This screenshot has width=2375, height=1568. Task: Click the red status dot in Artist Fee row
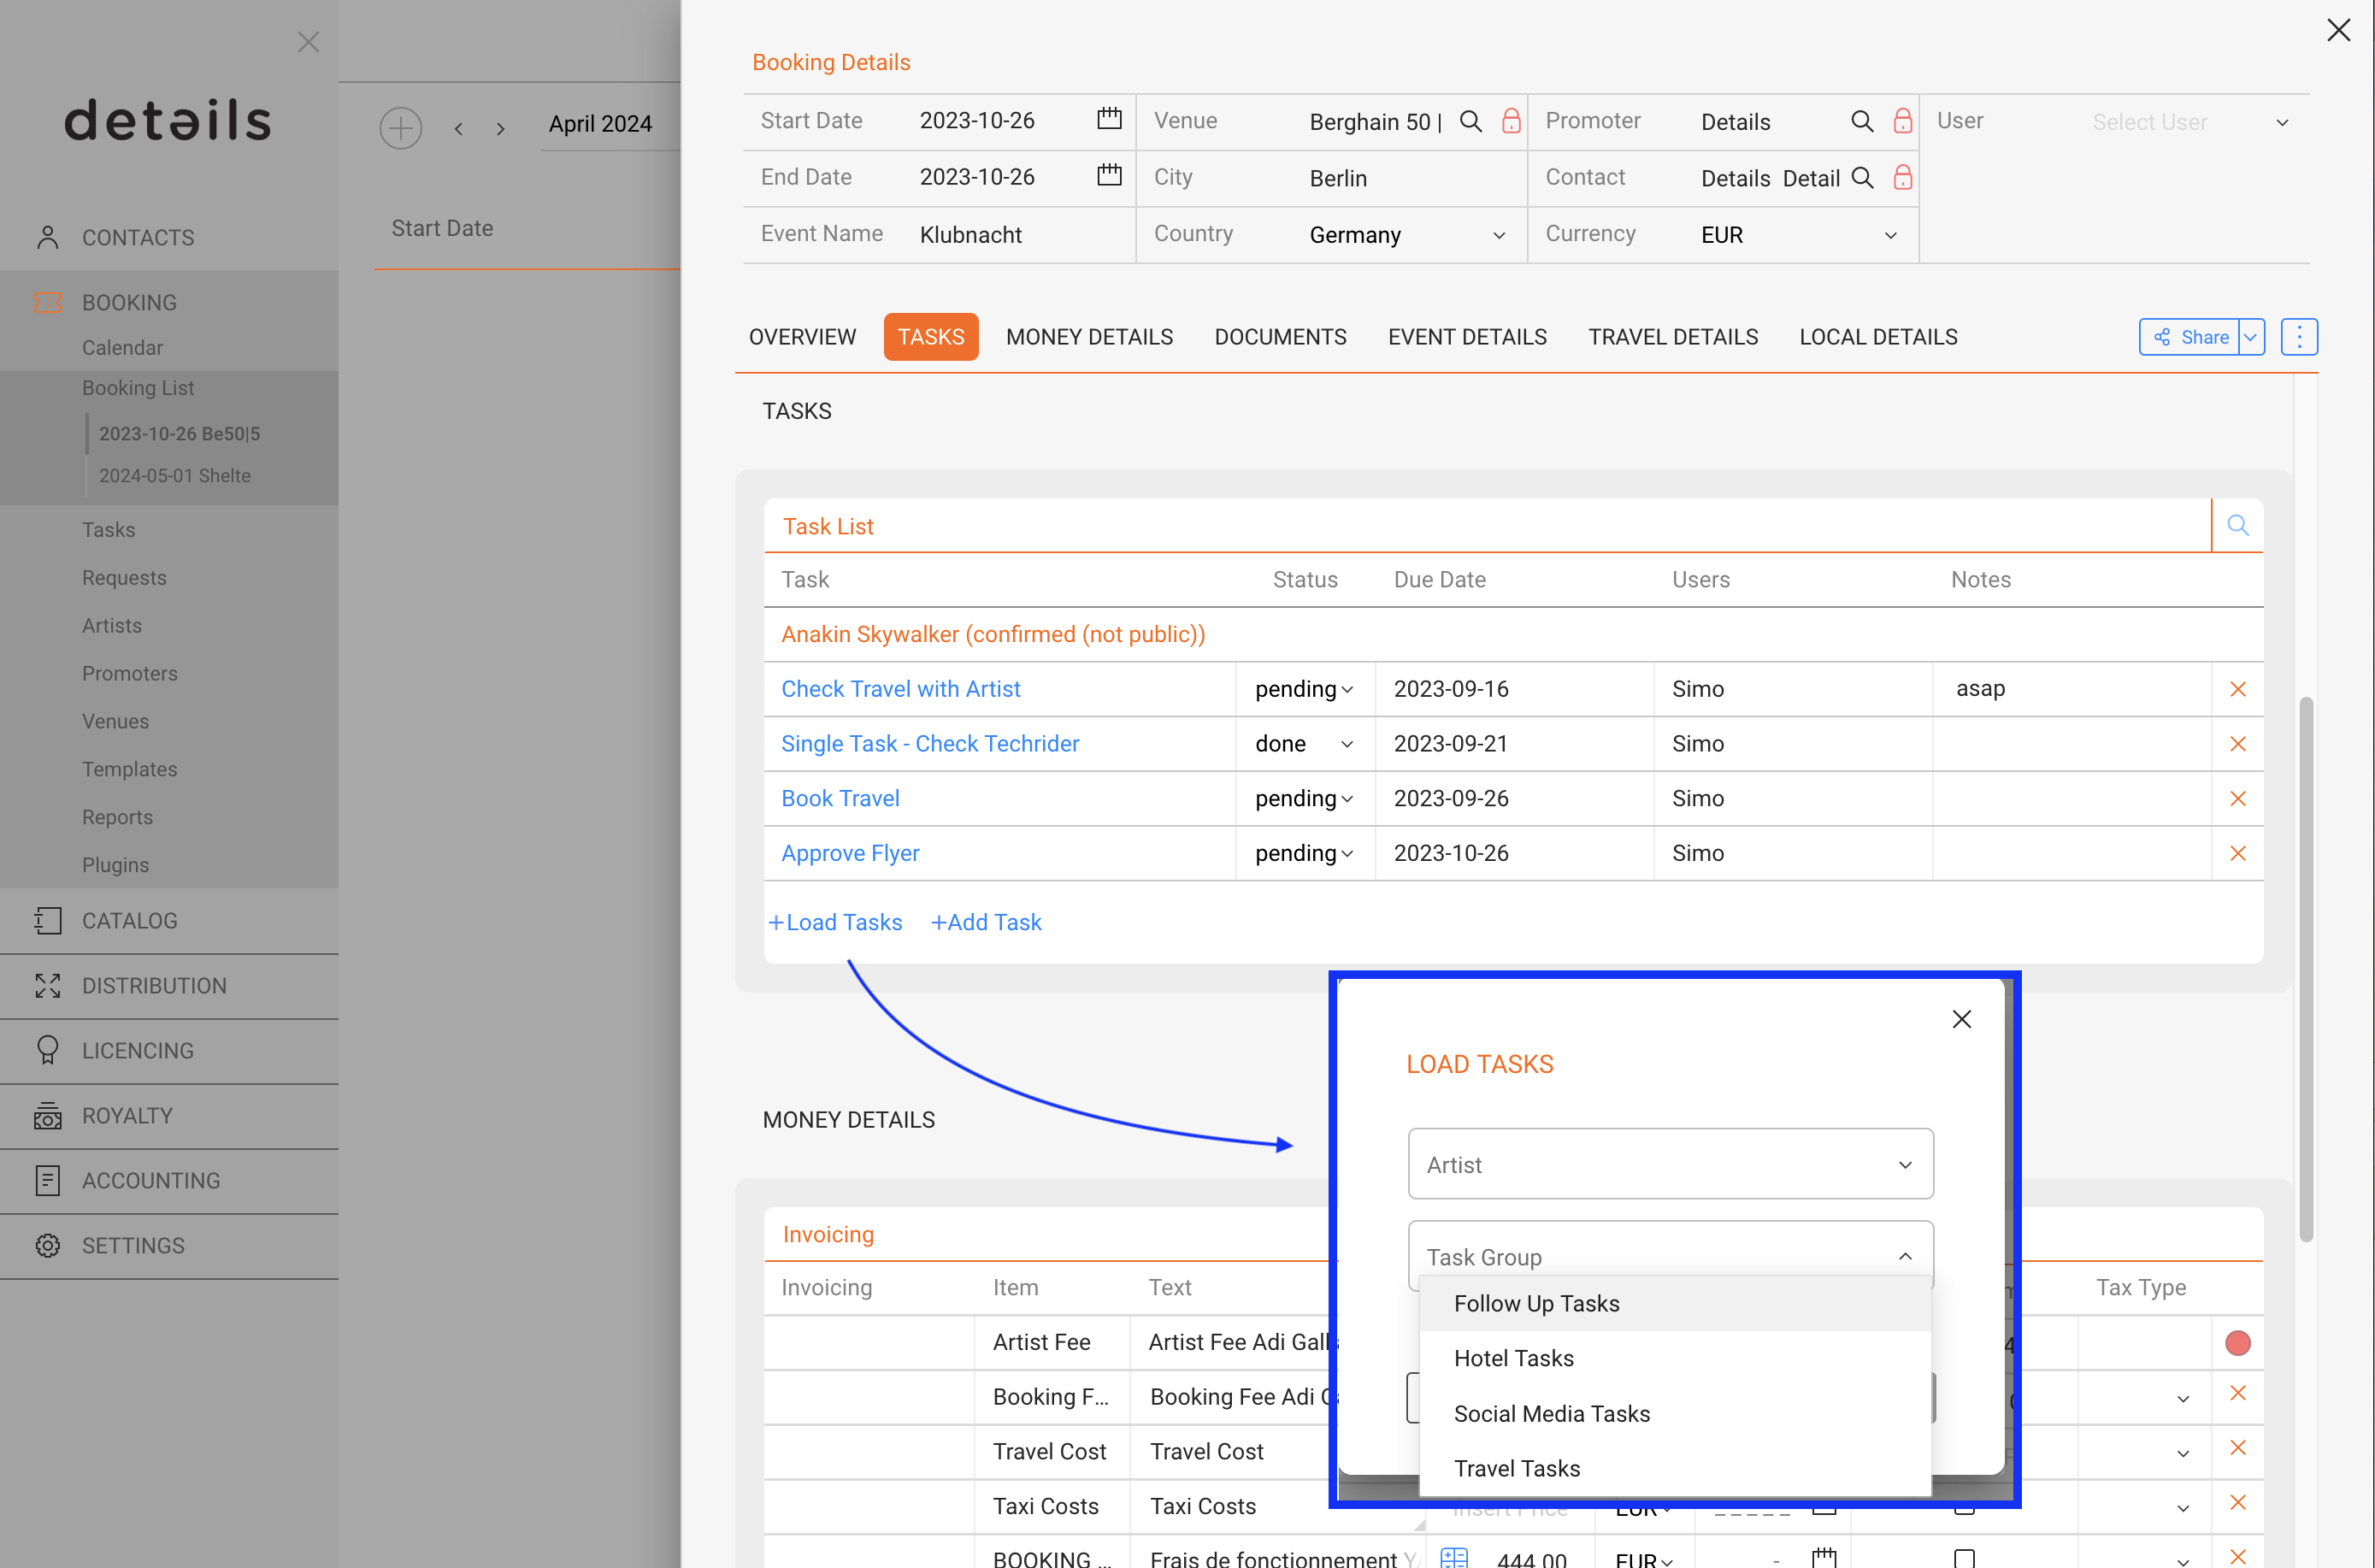pos(2237,1343)
